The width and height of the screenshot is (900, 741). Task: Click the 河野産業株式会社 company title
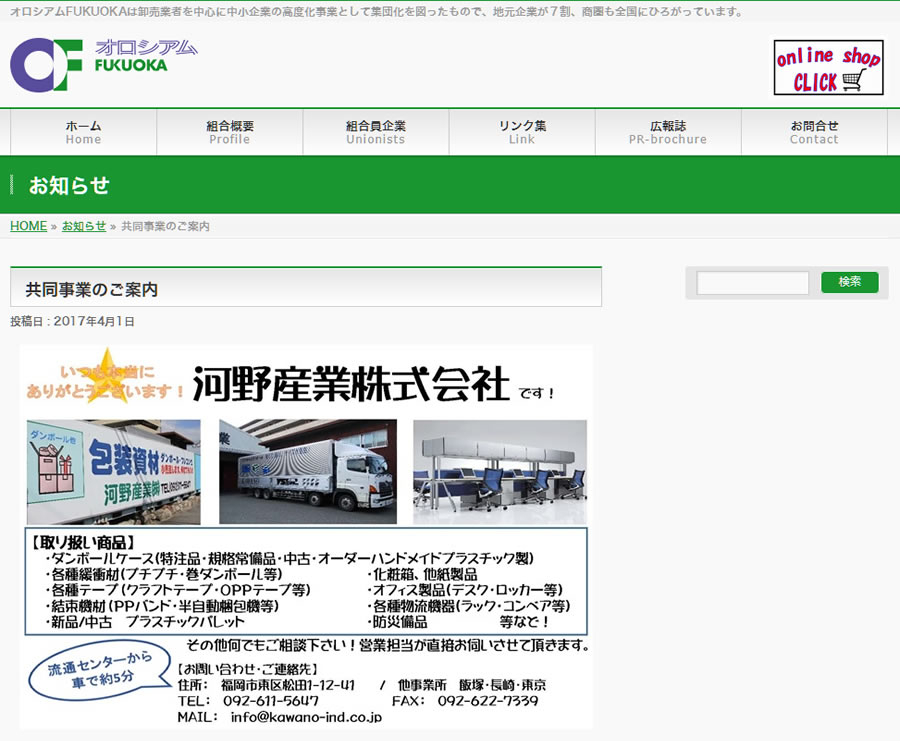(351, 383)
